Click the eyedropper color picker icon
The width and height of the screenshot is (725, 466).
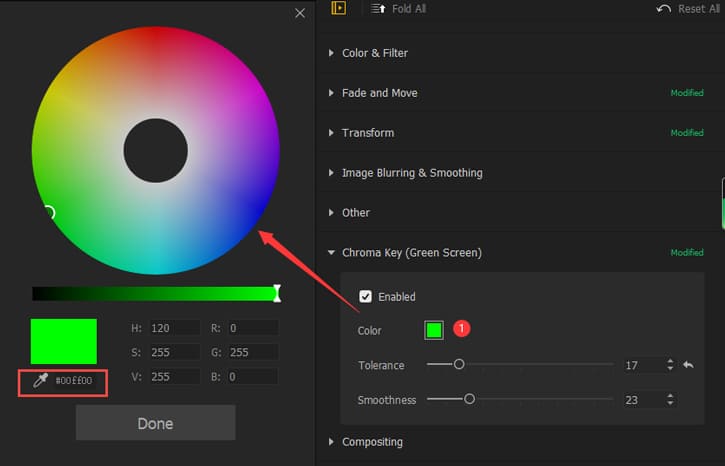coord(40,381)
